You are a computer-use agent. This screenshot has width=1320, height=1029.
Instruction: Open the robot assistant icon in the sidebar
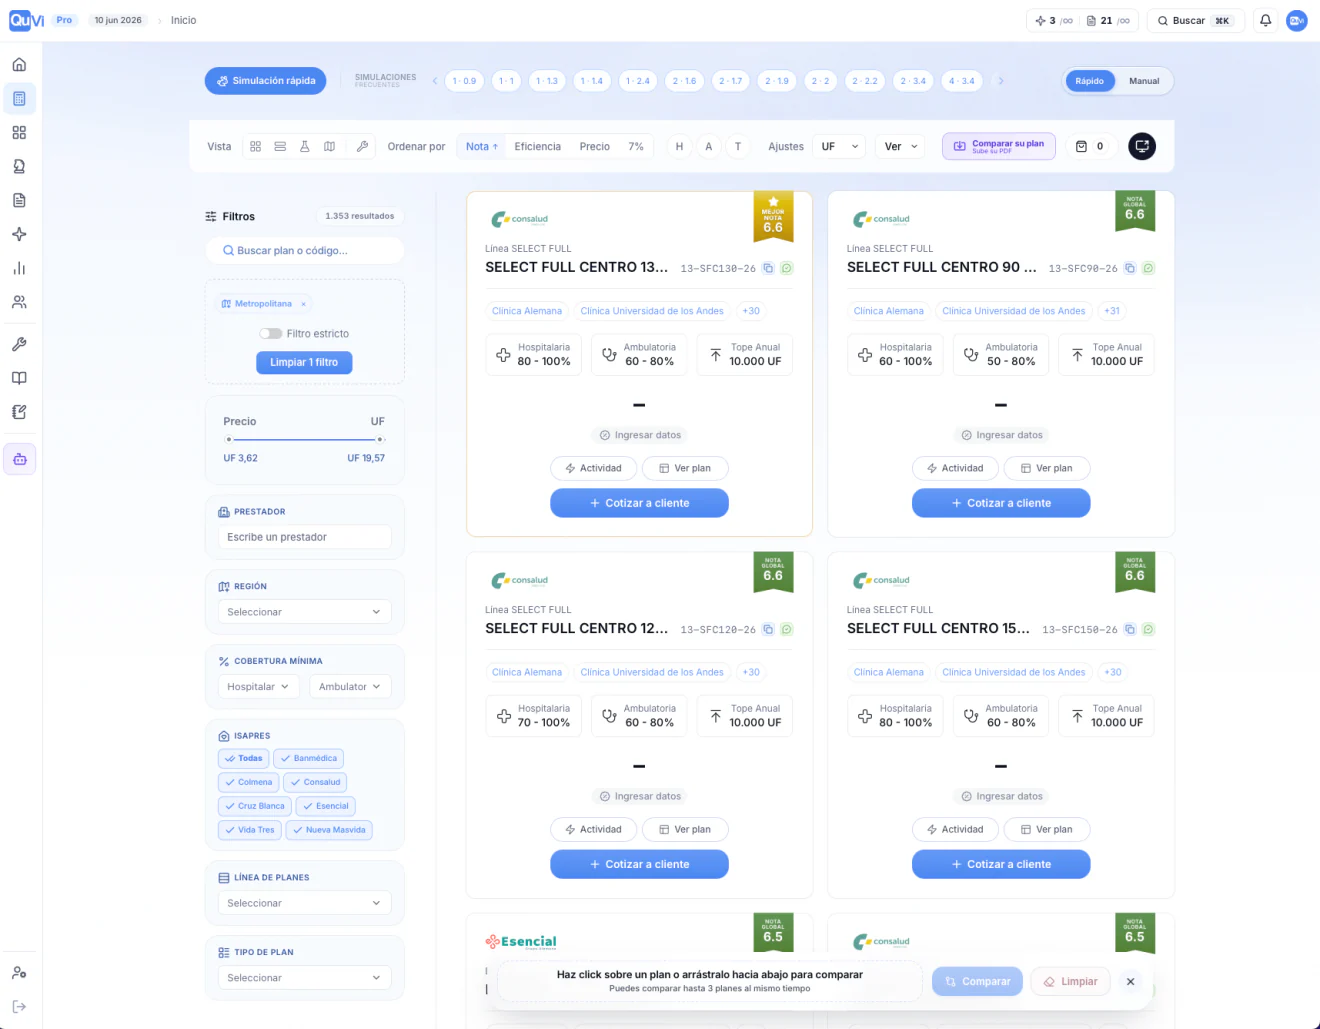pos(19,460)
